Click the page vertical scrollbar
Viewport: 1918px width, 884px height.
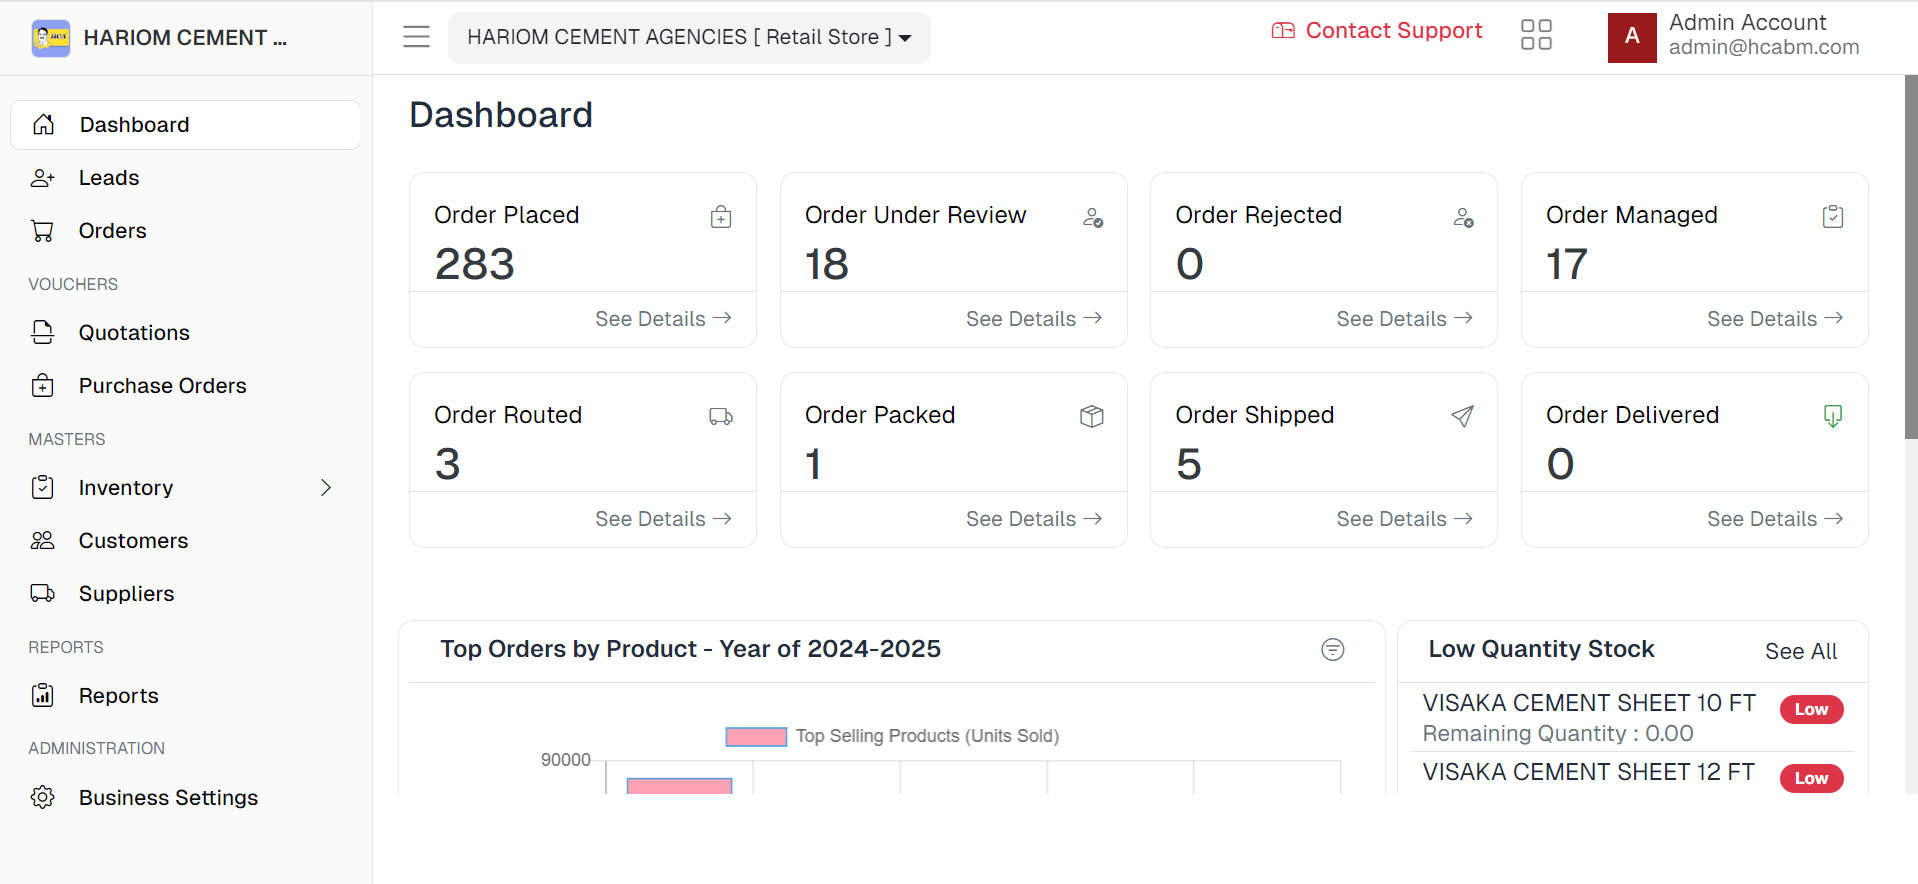click(x=1911, y=257)
